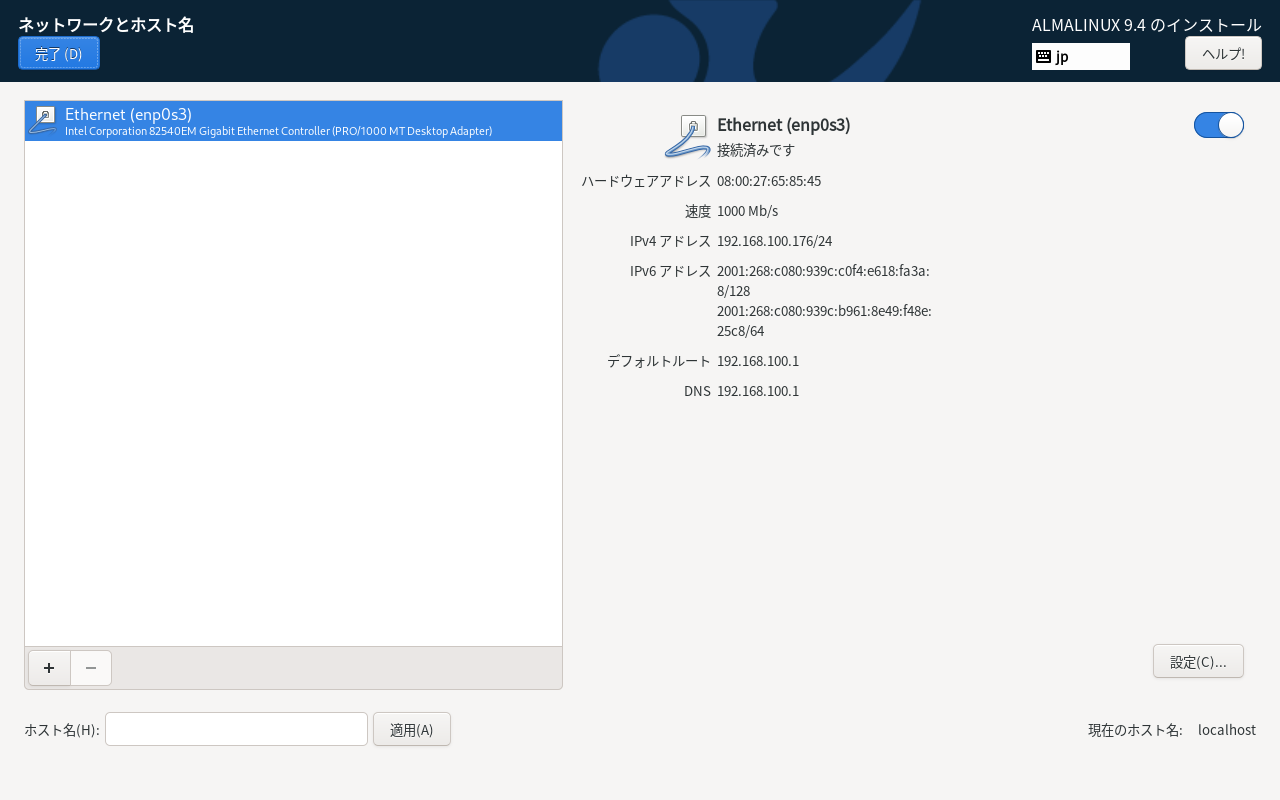Add a new network device with plus button

(x=49, y=668)
